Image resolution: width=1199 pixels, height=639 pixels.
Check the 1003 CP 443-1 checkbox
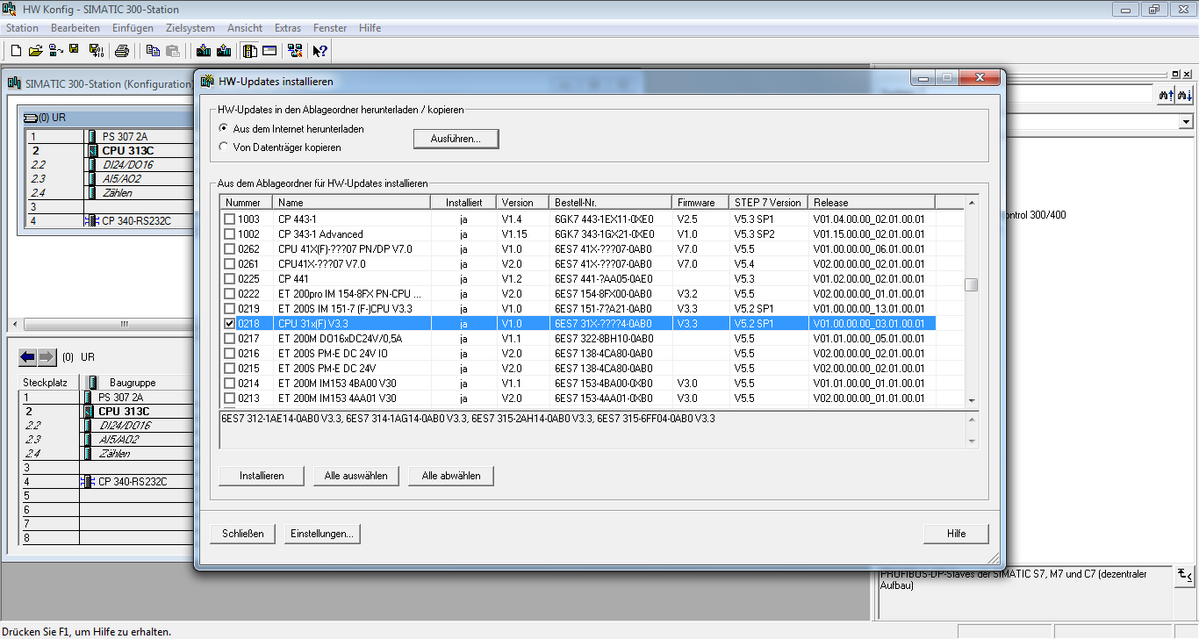click(230, 219)
